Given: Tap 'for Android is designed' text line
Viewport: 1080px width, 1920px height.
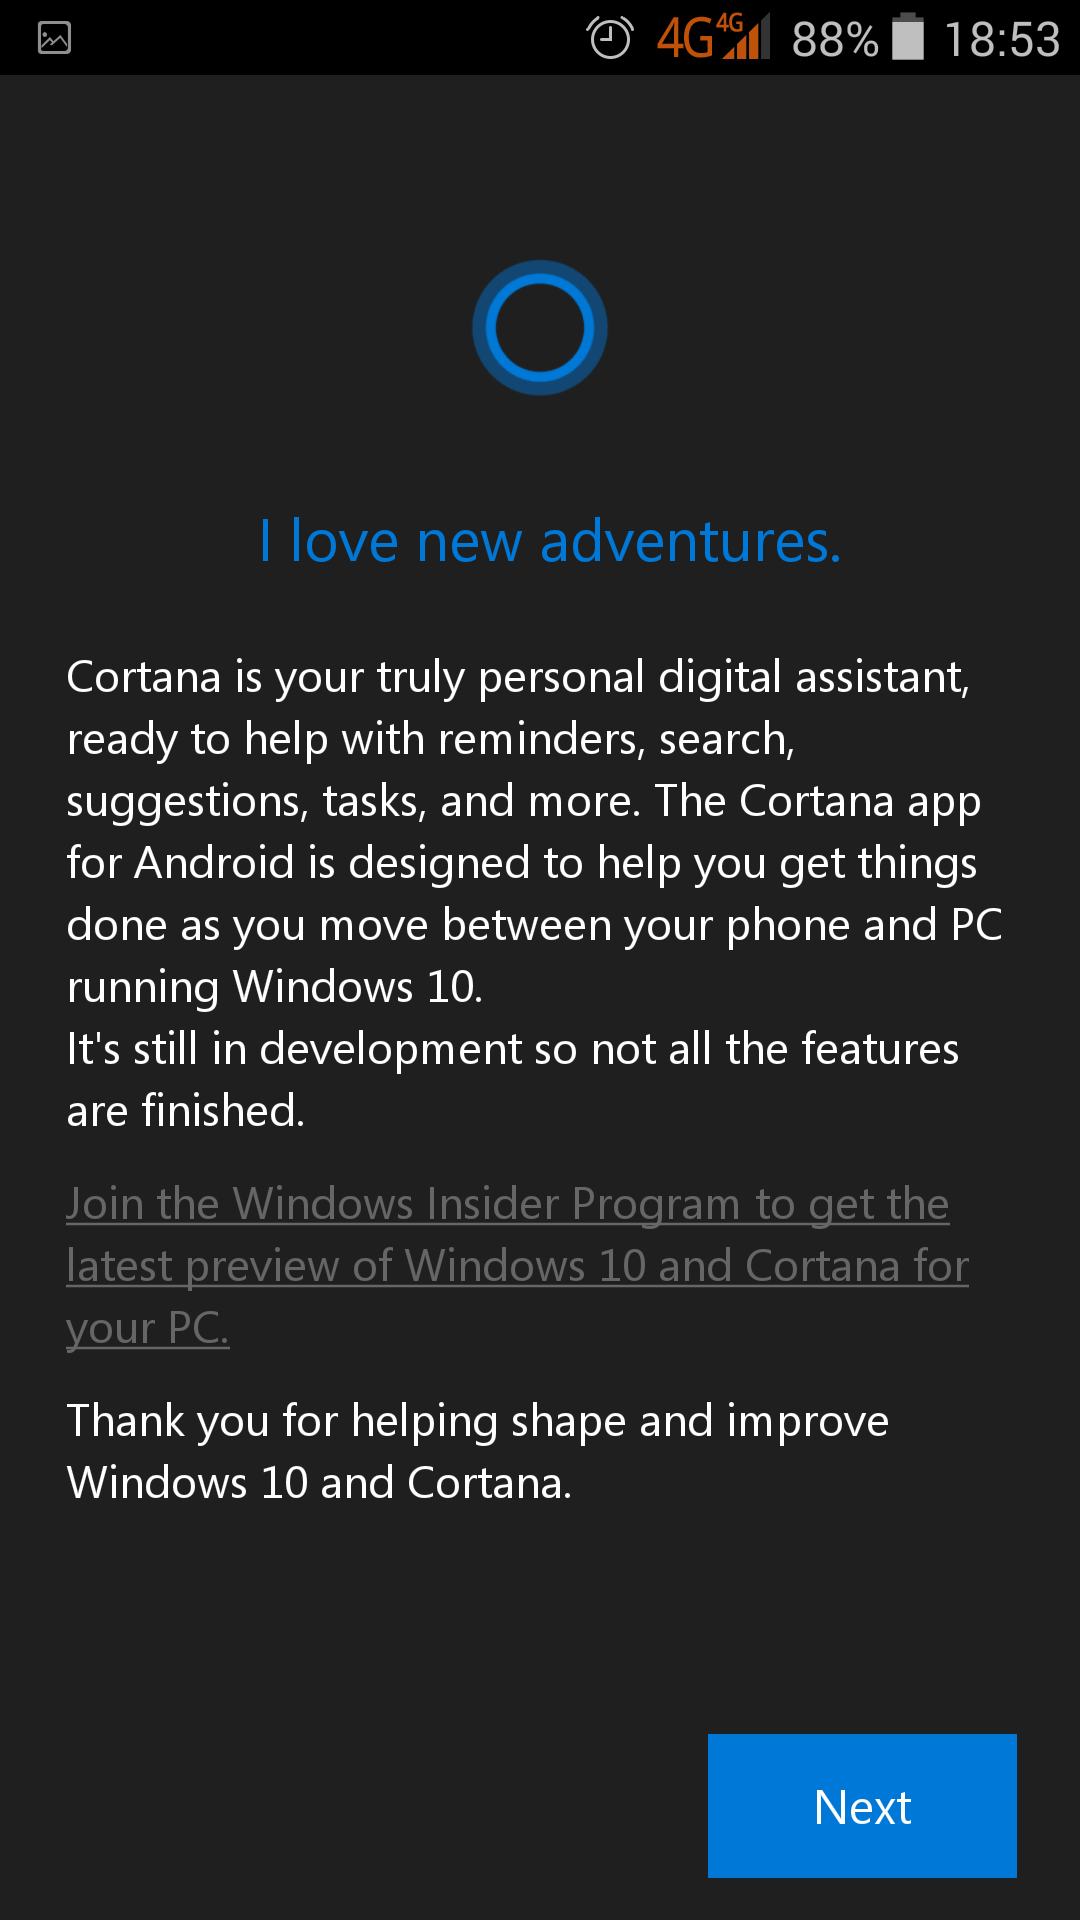Looking at the screenshot, I should pos(521,863).
